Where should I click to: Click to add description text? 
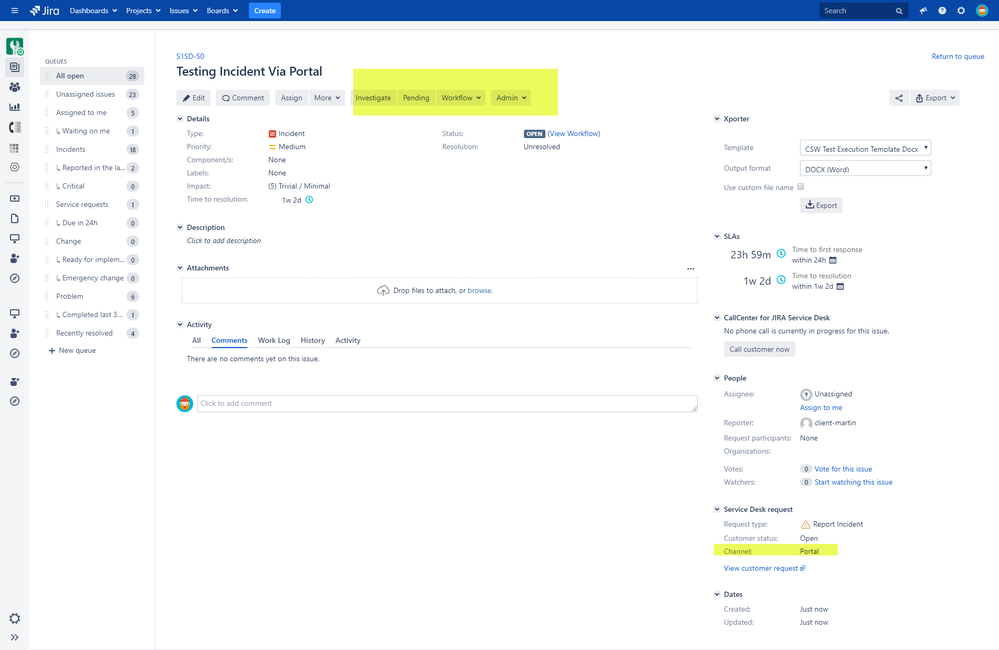[224, 241]
